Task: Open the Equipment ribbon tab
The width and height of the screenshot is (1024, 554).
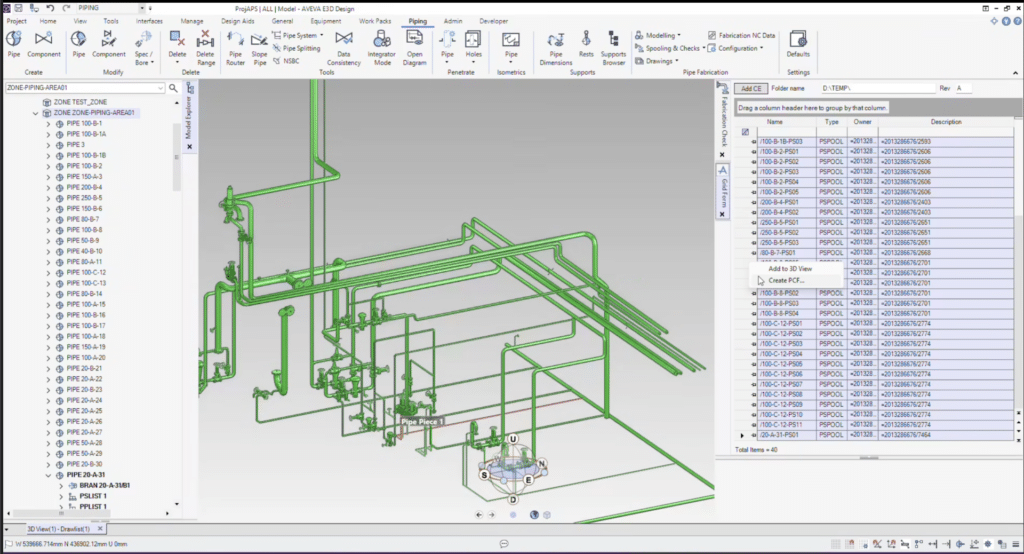Action: pos(325,21)
